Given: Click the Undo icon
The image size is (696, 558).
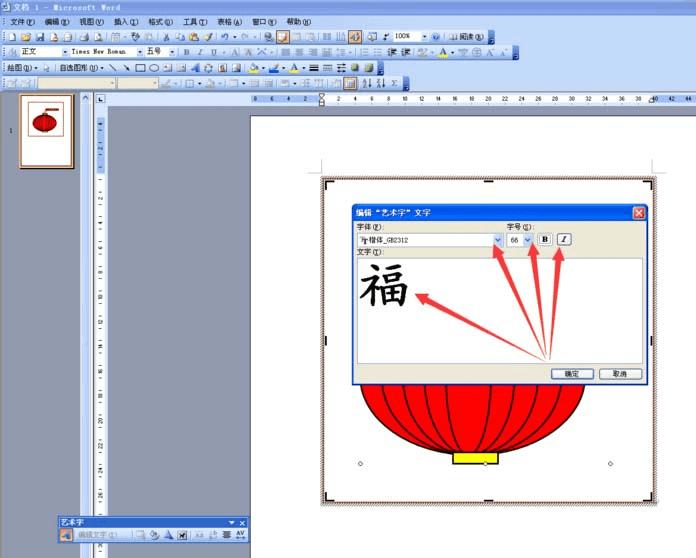Looking at the screenshot, I should pyautogui.click(x=225, y=37).
